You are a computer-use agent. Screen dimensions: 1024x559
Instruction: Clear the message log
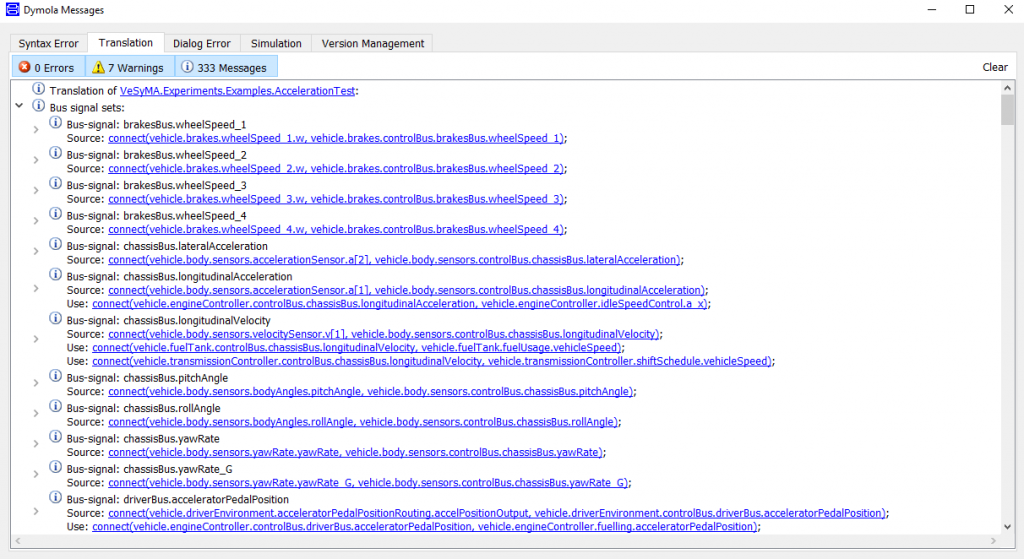point(995,67)
